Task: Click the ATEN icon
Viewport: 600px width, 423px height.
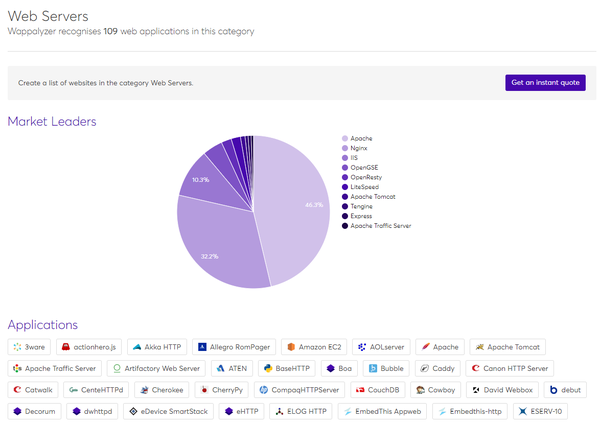Action: (220, 368)
